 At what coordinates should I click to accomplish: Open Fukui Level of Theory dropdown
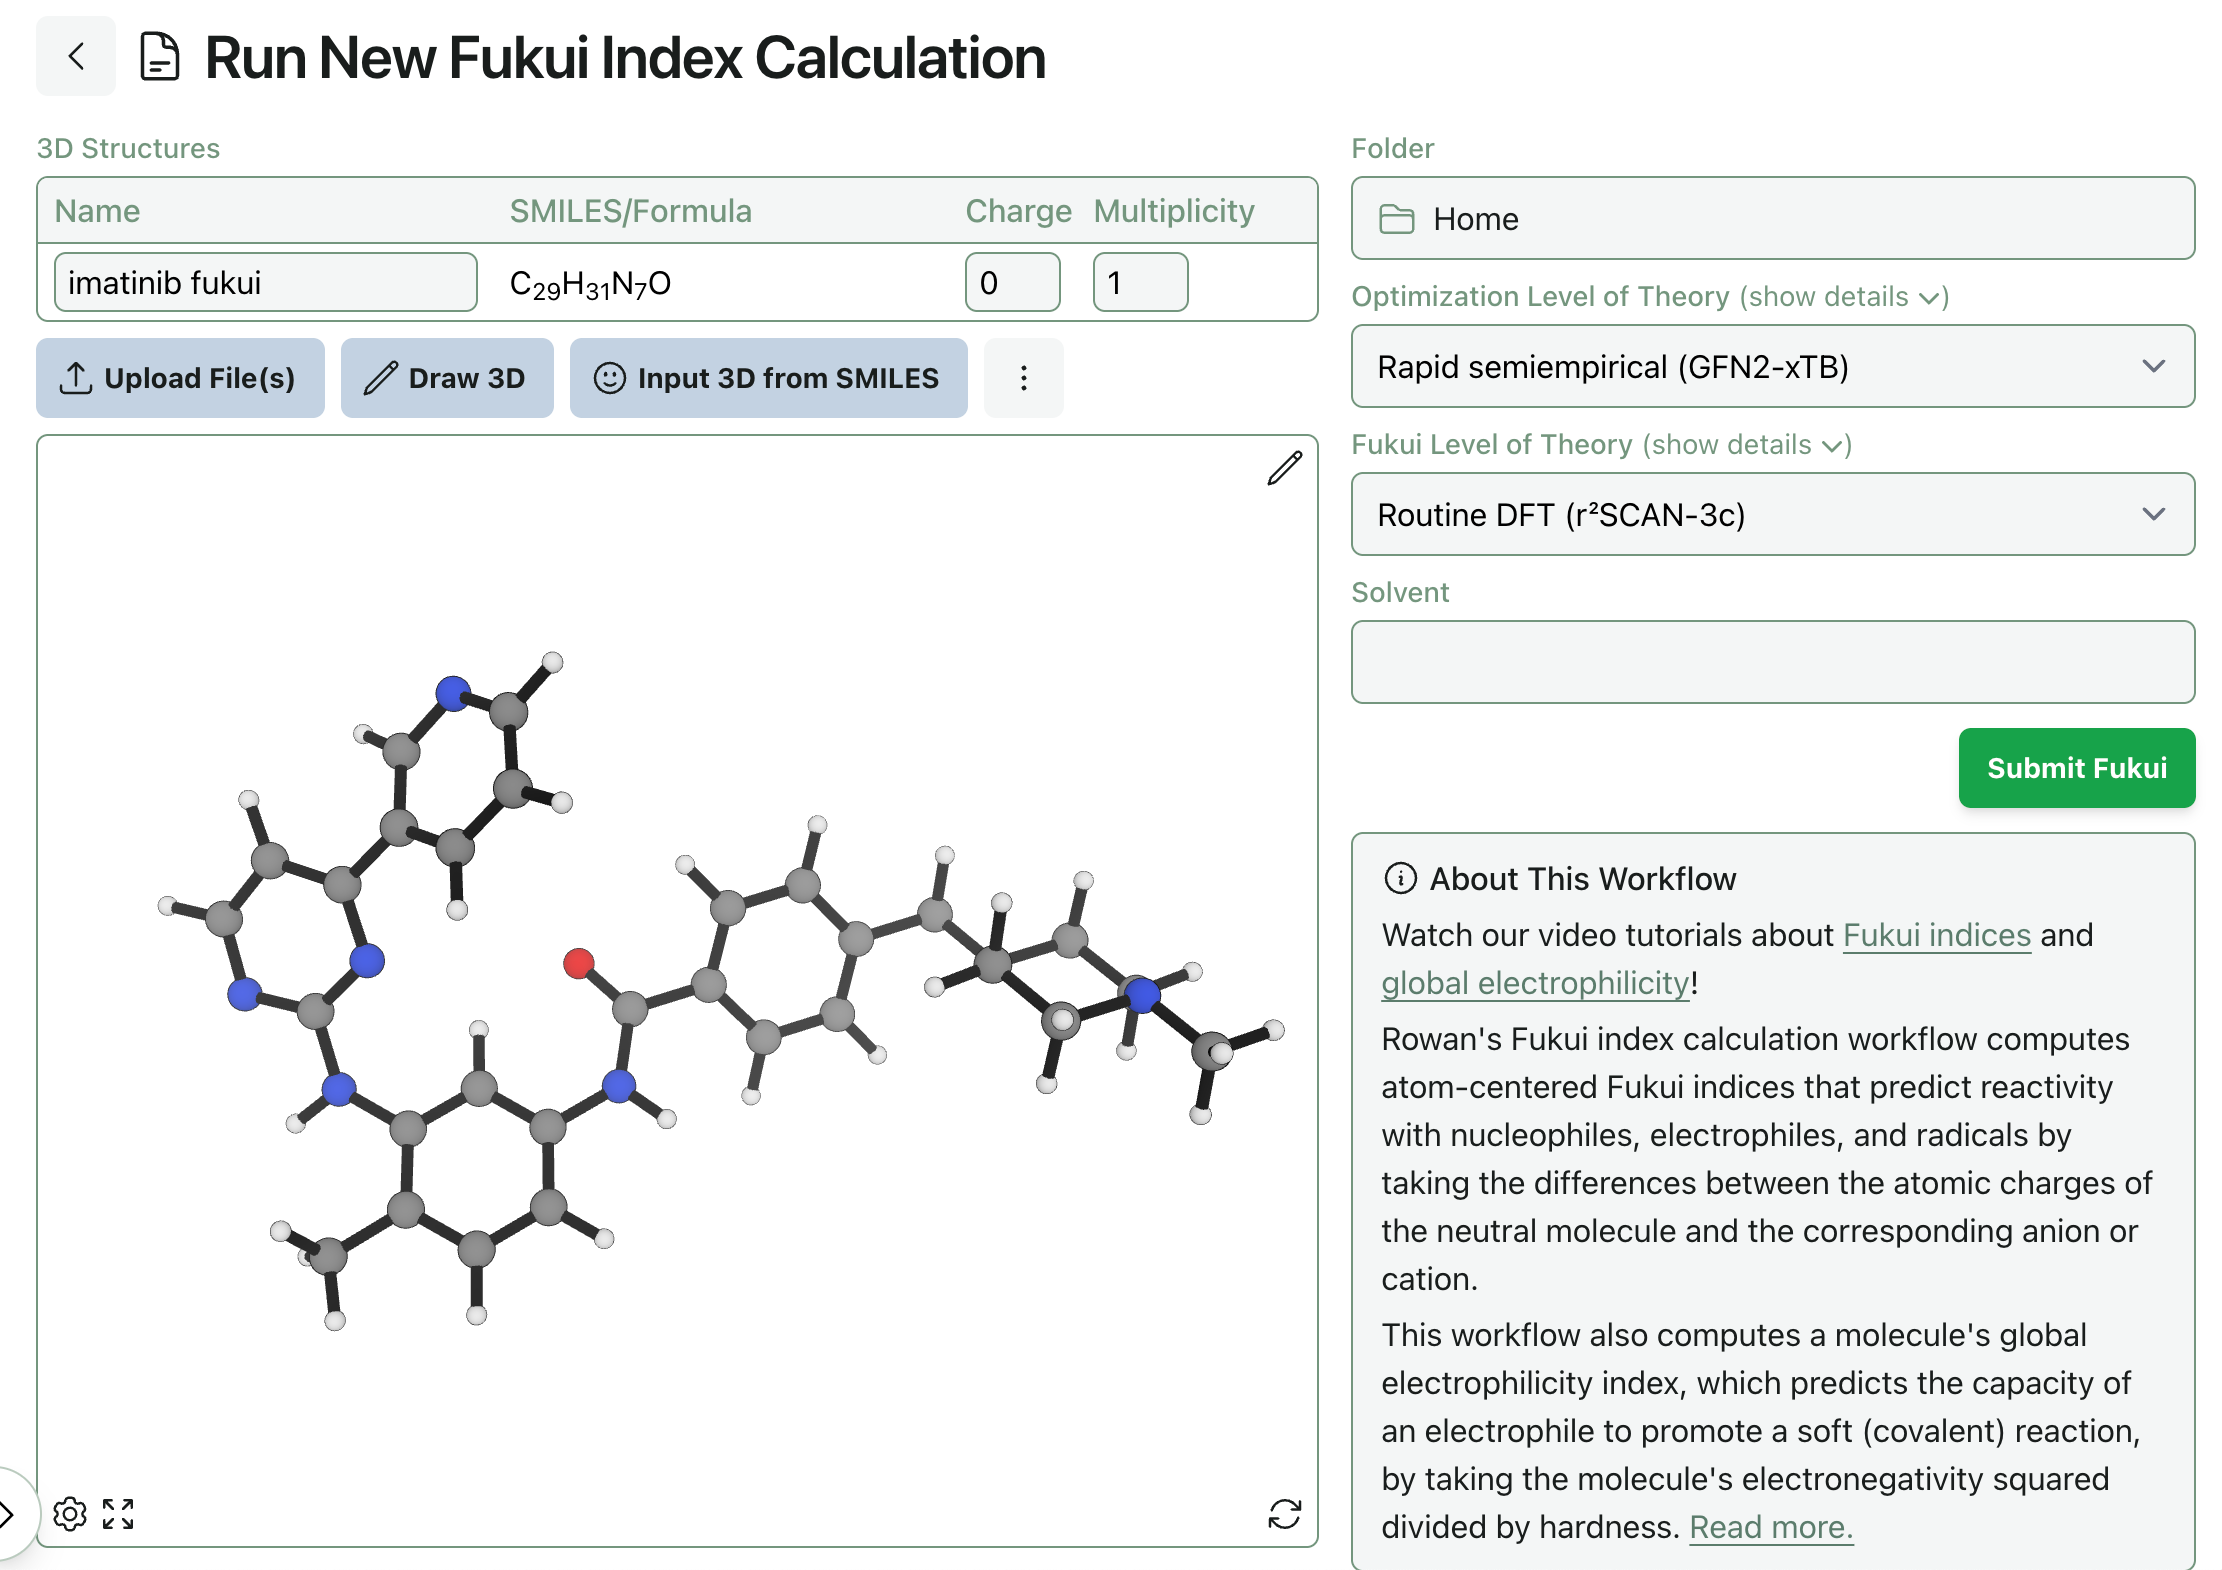coord(1772,514)
